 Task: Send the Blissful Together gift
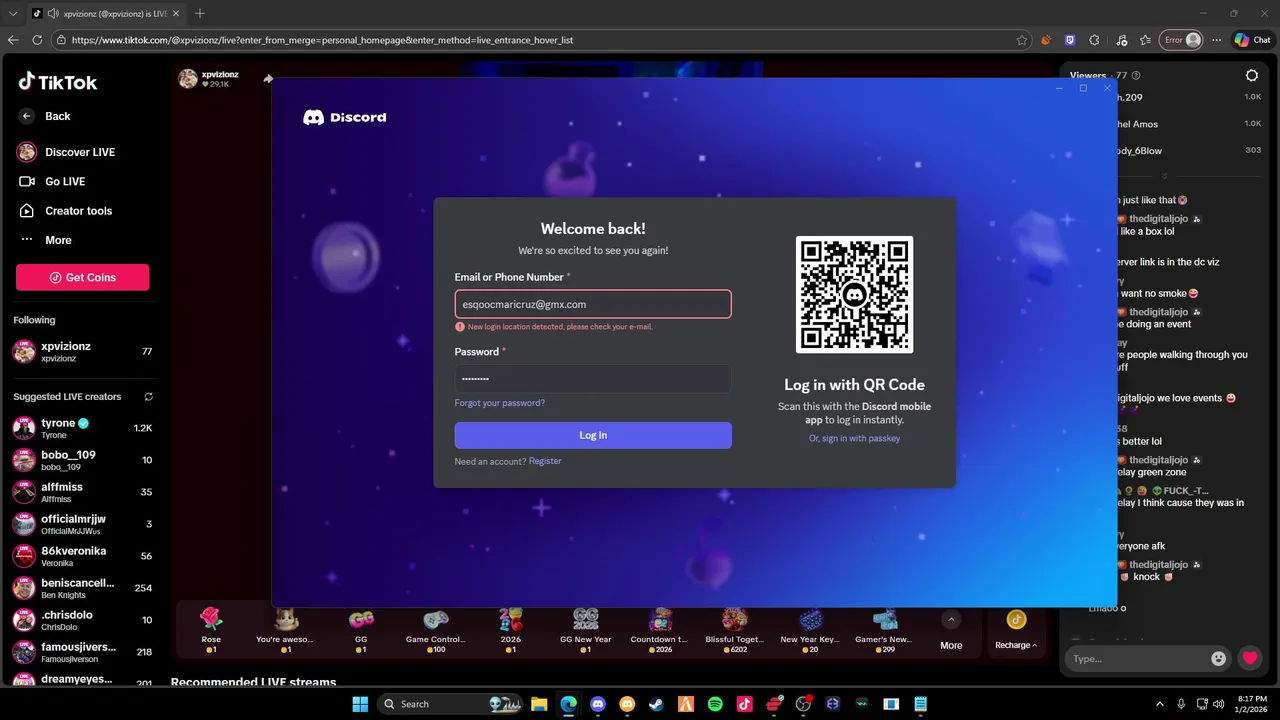(735, 629)
